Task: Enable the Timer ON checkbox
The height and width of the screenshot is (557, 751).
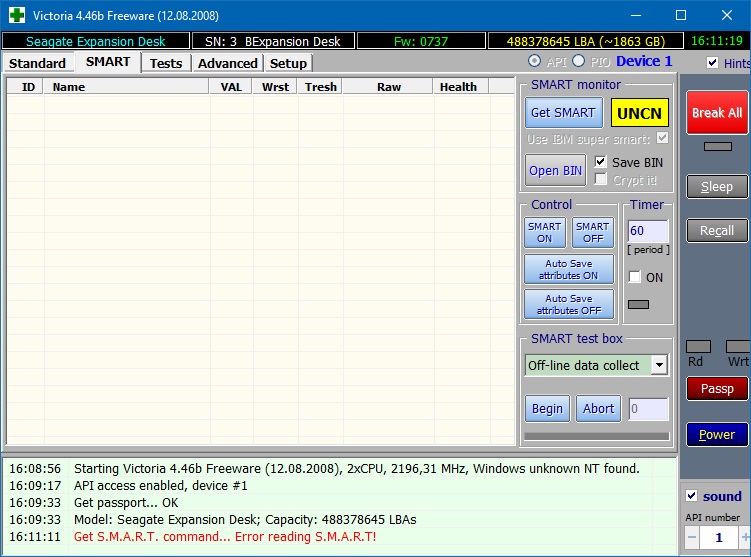Action: pos(635,277)
